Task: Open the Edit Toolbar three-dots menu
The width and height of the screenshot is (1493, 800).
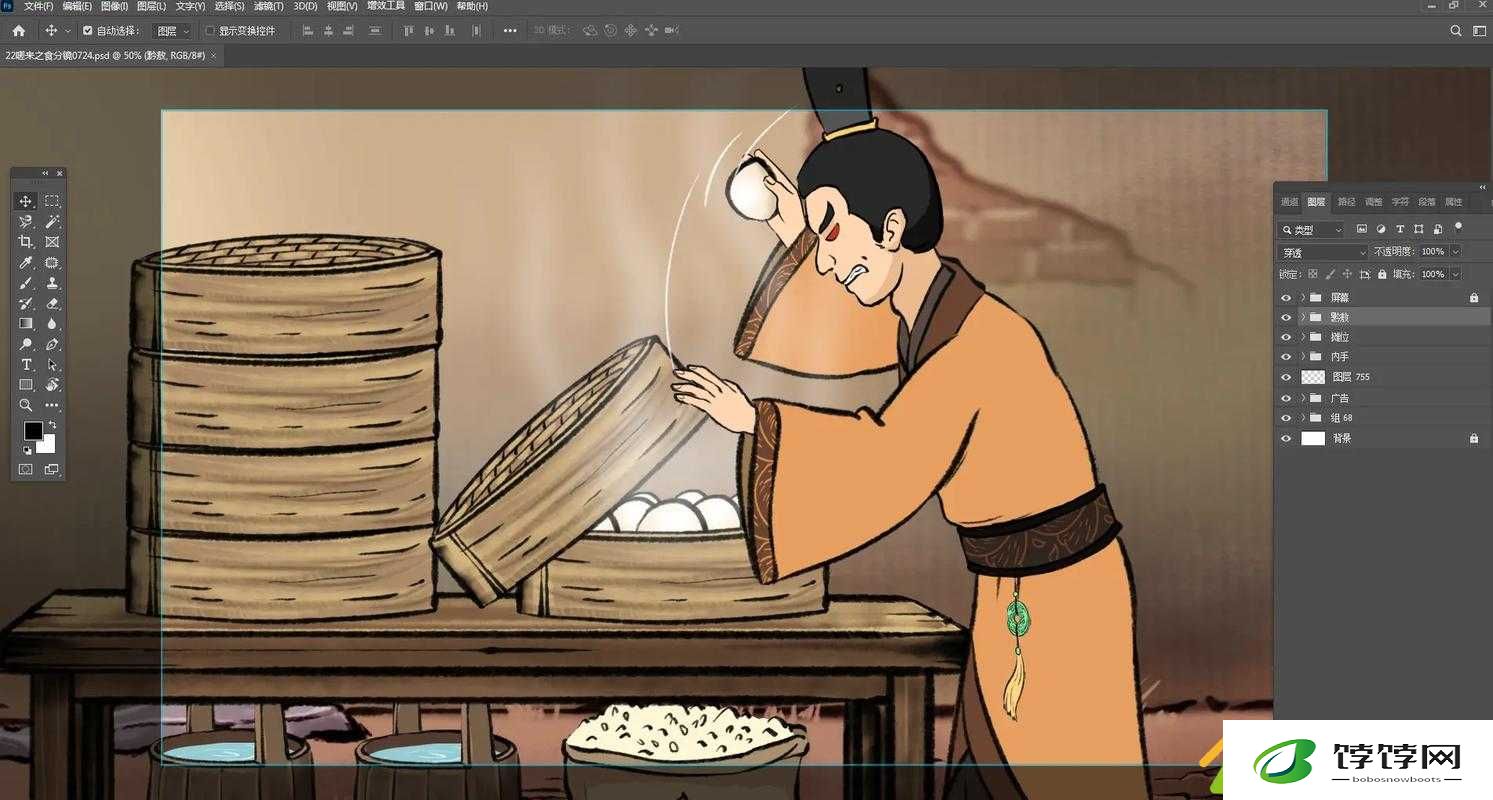Action: point(52,405)
